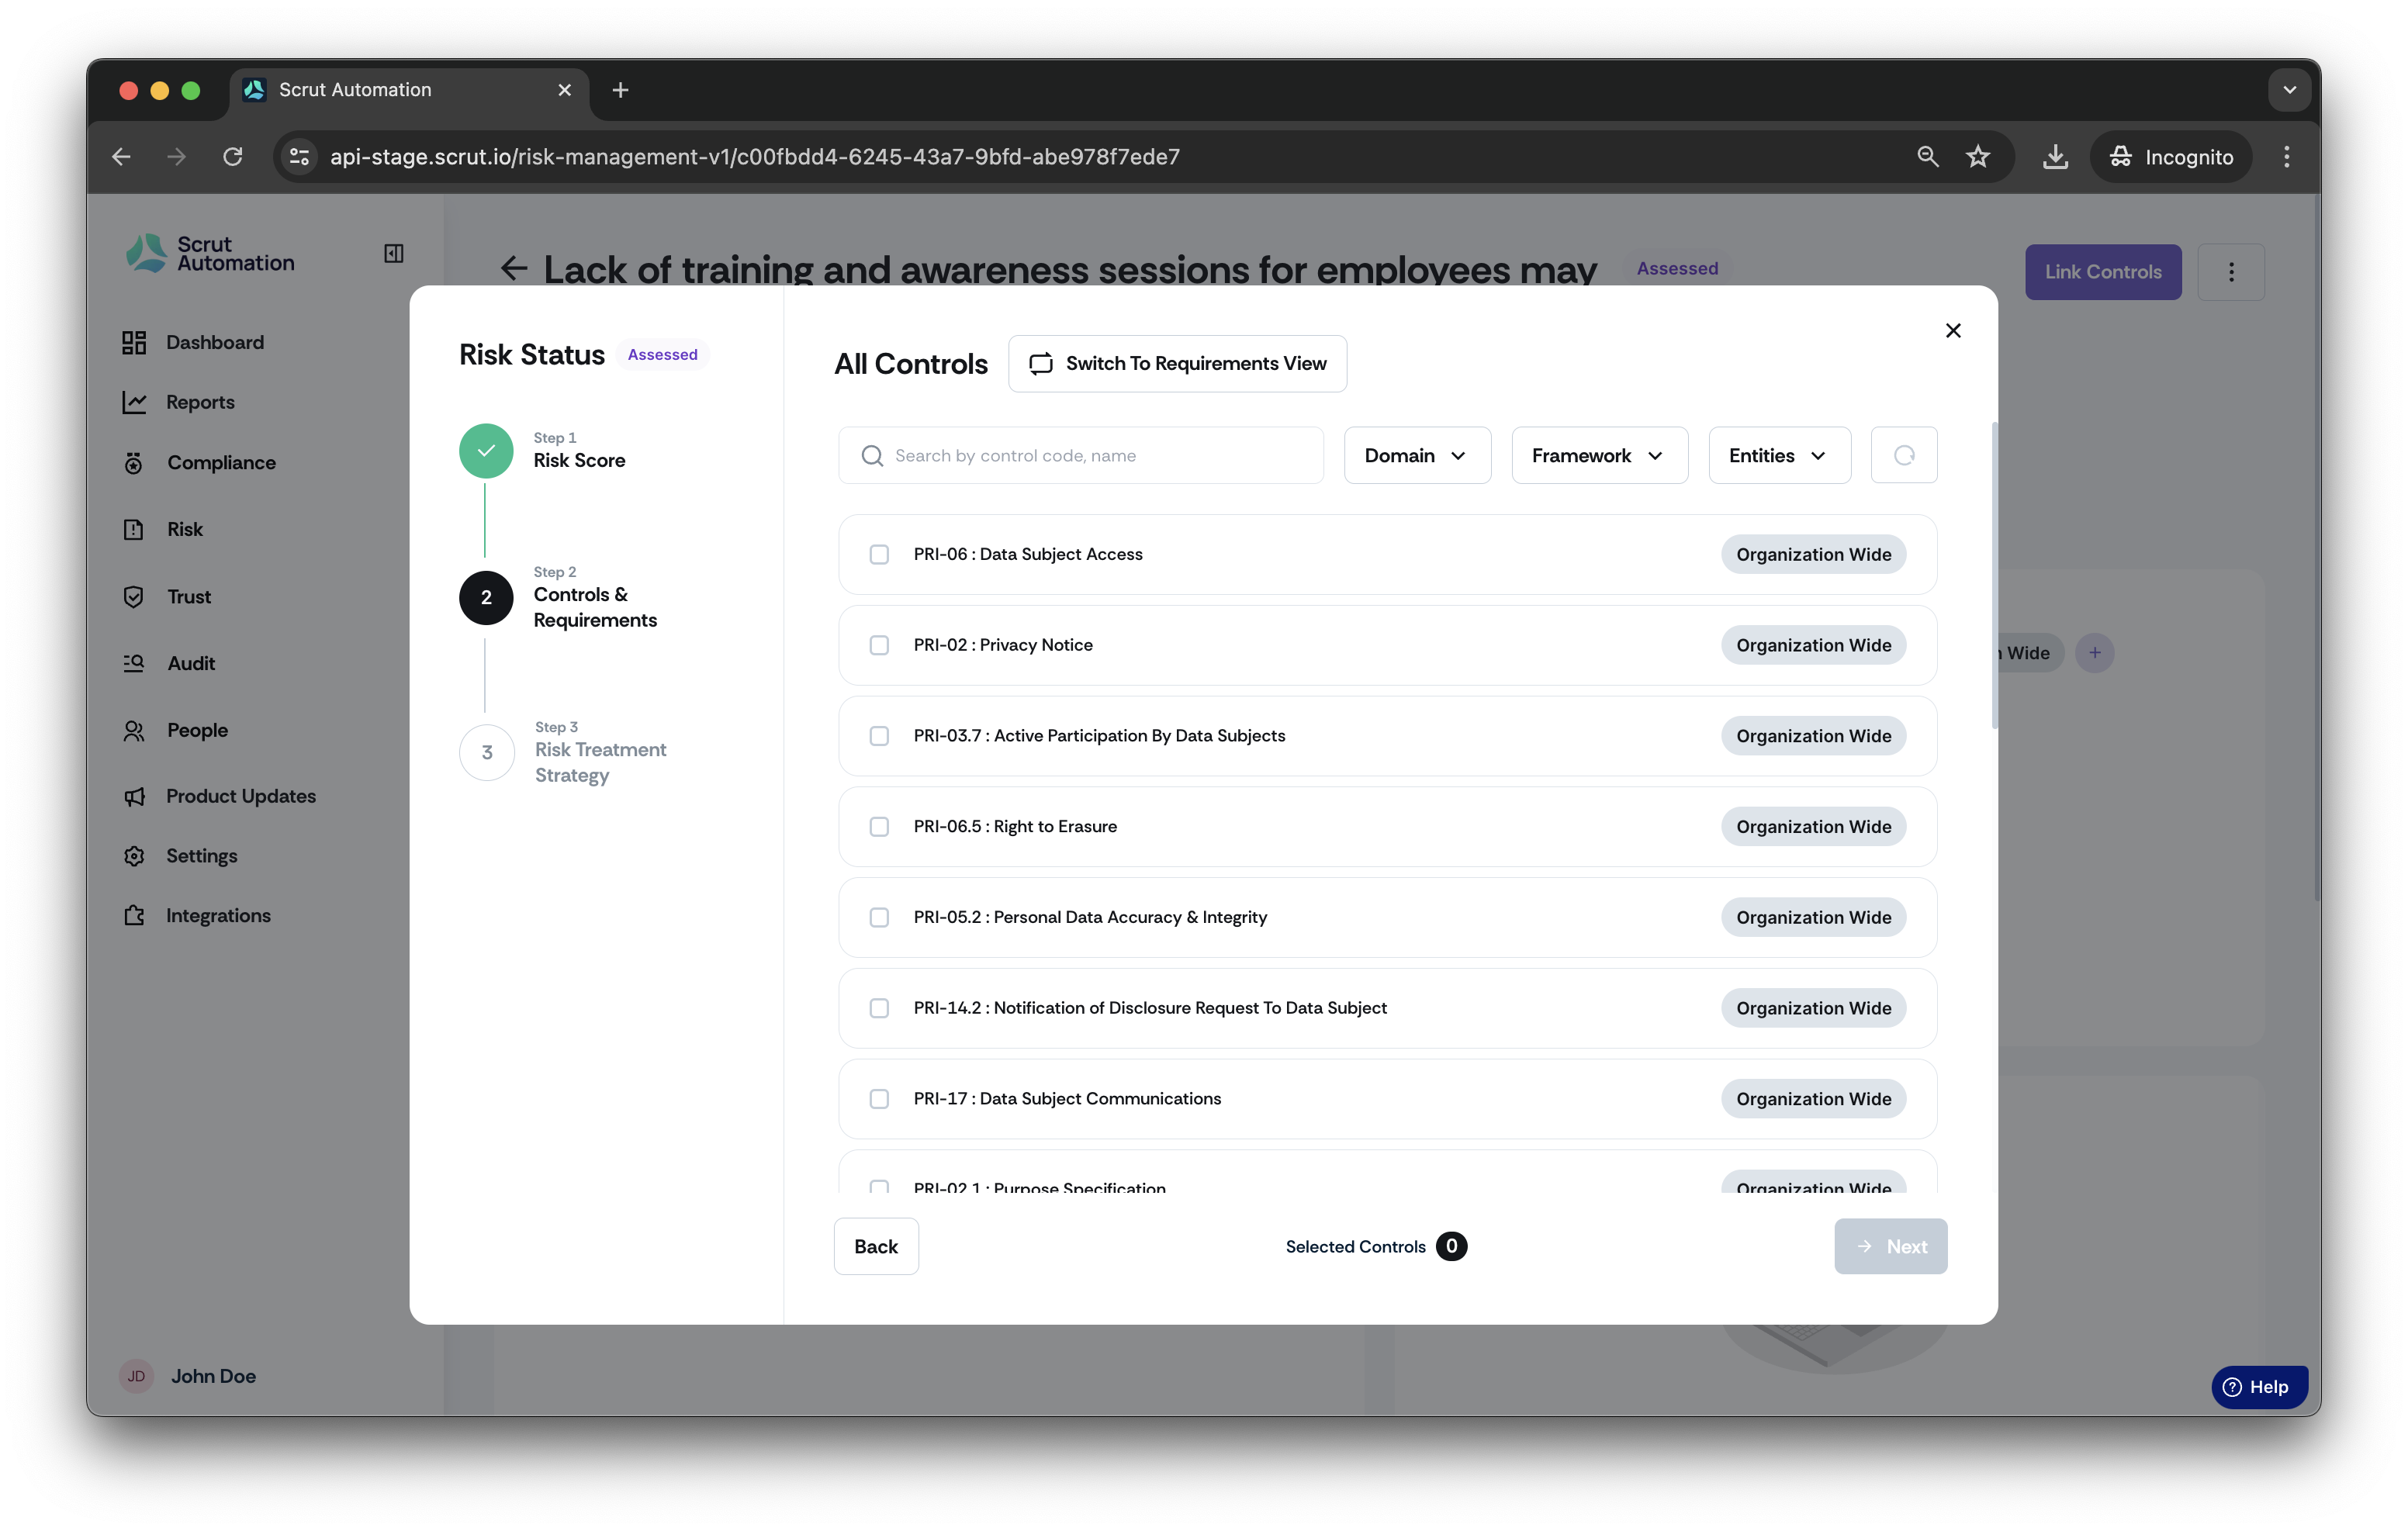
Task: Click the Switch To Requirements View button
Action: point(1177,364)
